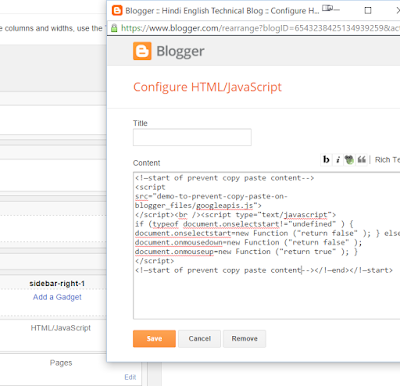
Task: Click the secure padlock icon in address bar
Action: pyautogui.click(x=114, y=28)
